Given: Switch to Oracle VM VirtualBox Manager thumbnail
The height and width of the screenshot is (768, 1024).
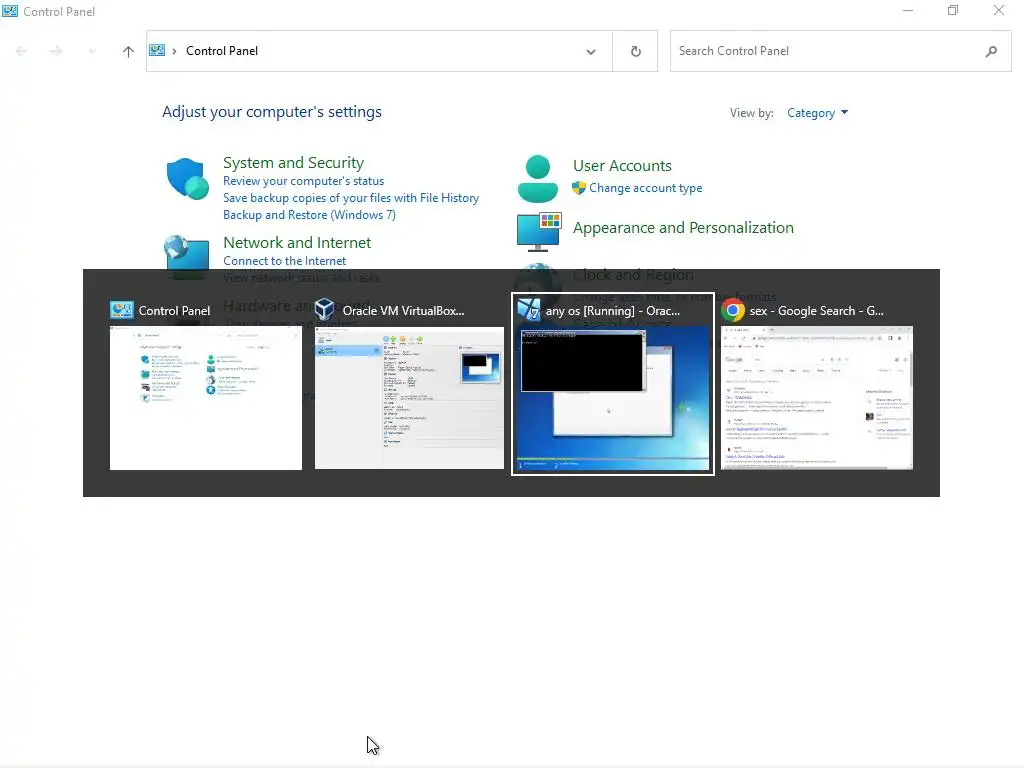Looking at the screenshot, I should pyautogui.click(x=409, y=398).
